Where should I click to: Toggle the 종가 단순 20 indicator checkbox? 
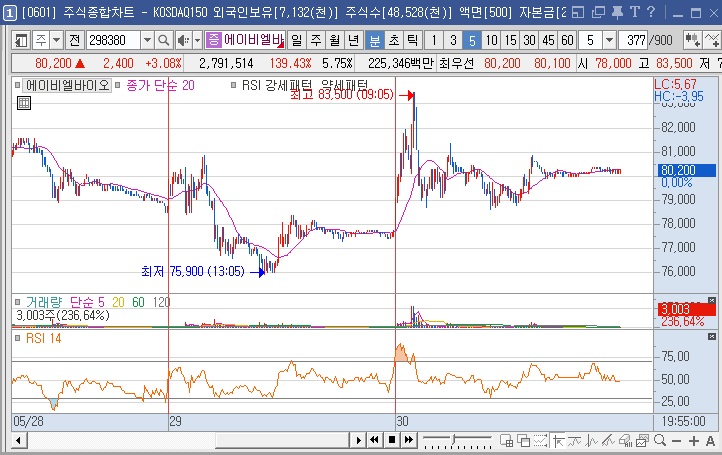[117, 85]
